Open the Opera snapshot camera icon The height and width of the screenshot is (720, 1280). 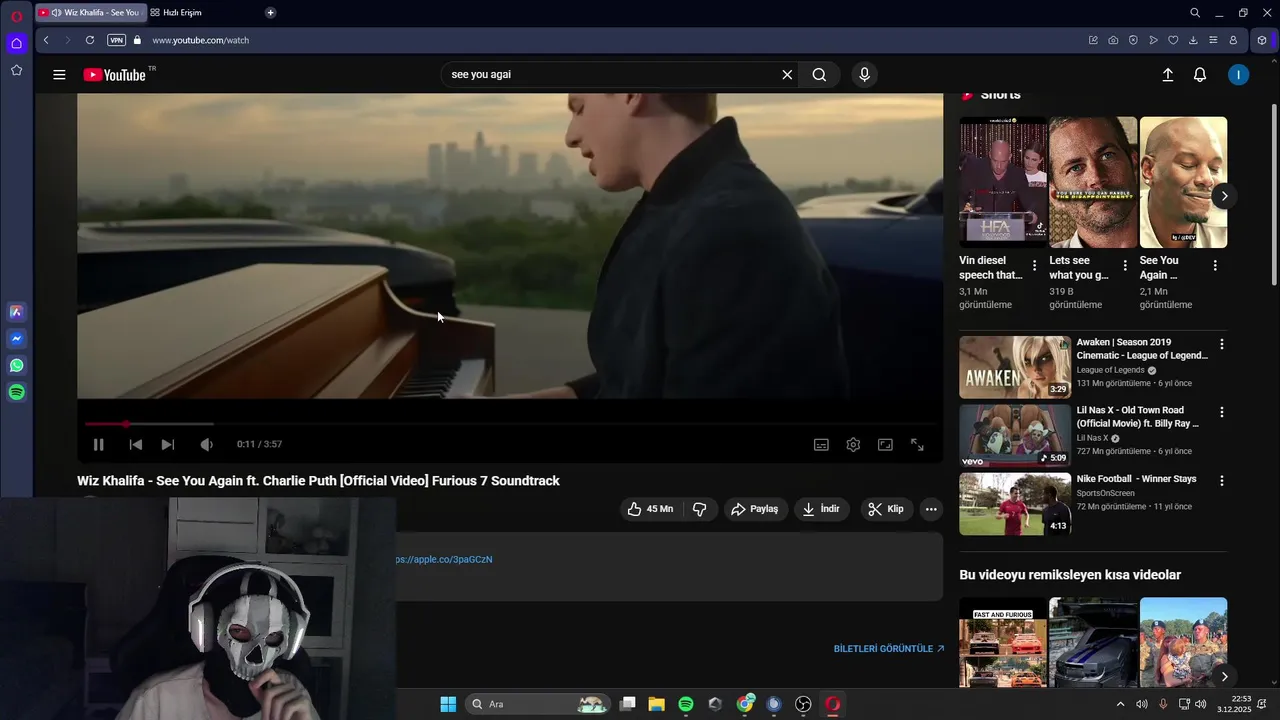1113,40
